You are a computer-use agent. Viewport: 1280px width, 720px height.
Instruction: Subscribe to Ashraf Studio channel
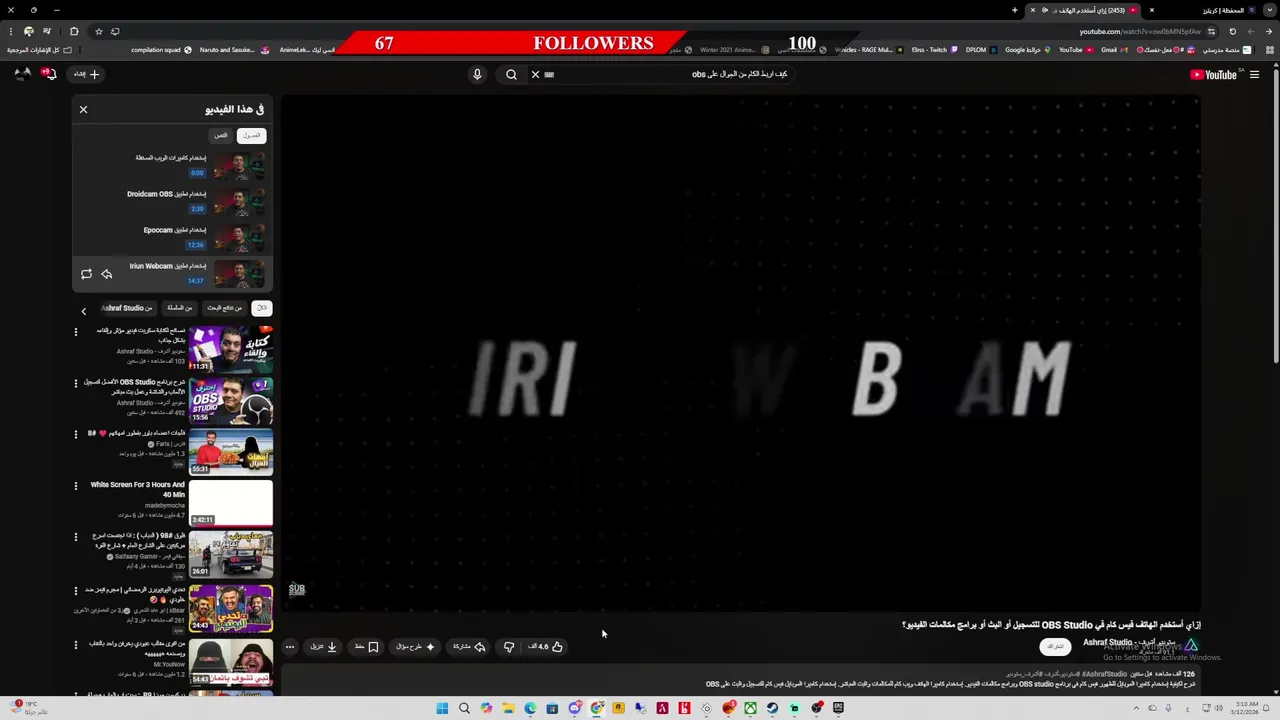pos(1056,647)
